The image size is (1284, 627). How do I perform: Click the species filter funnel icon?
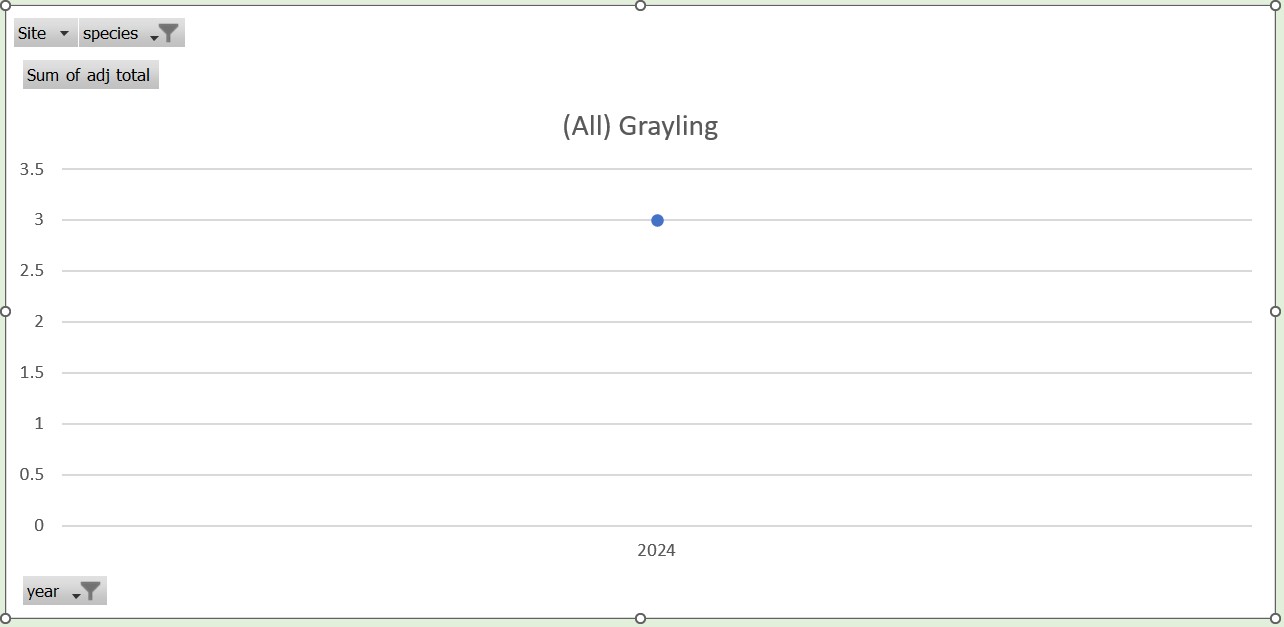[x=169, y=33]
